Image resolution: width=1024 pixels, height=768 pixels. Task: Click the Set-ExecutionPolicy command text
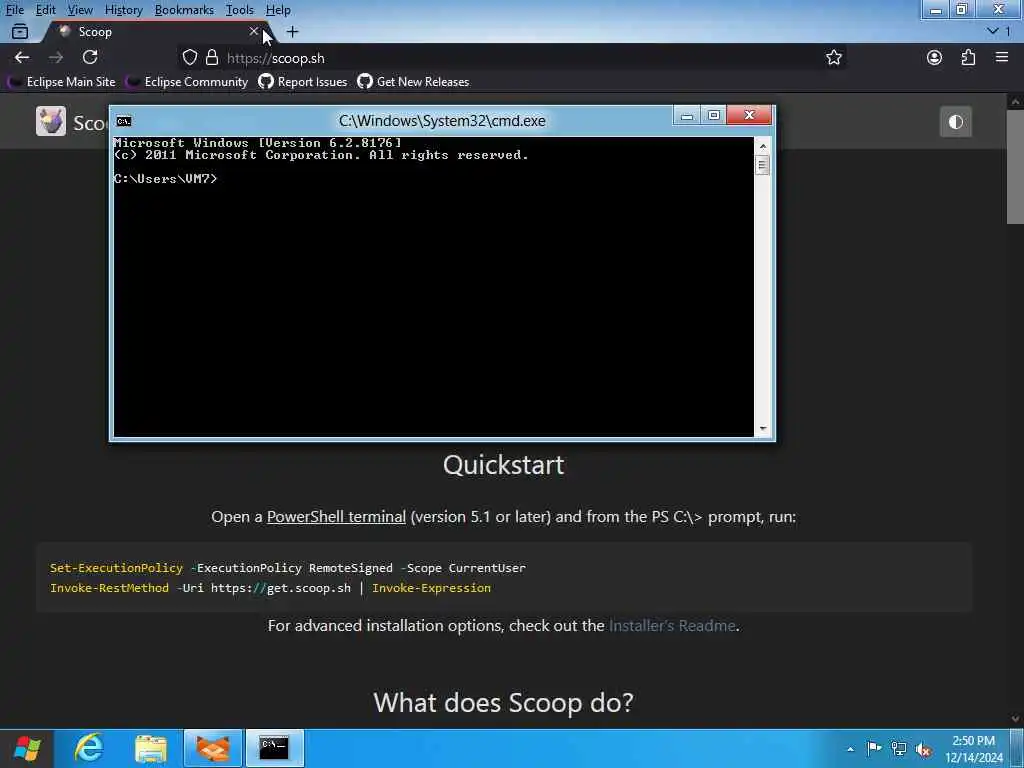pos(116,568)
